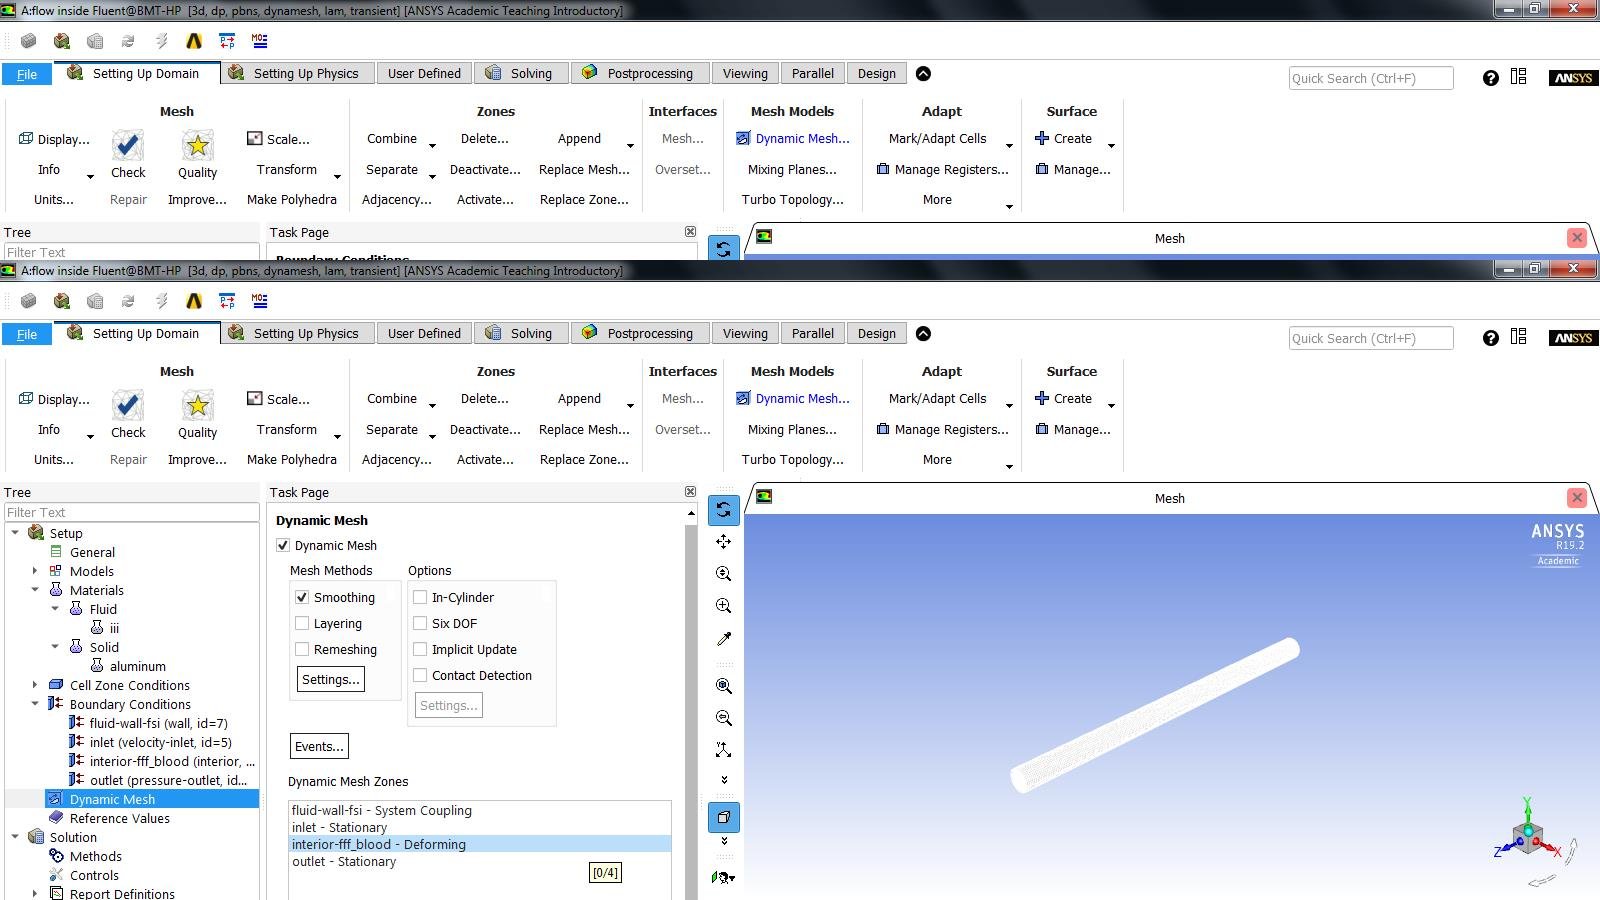The height and width of the screenshot is (900, 1600).
Task: Enable the Layering mesh method
Action: coord(302,623)
